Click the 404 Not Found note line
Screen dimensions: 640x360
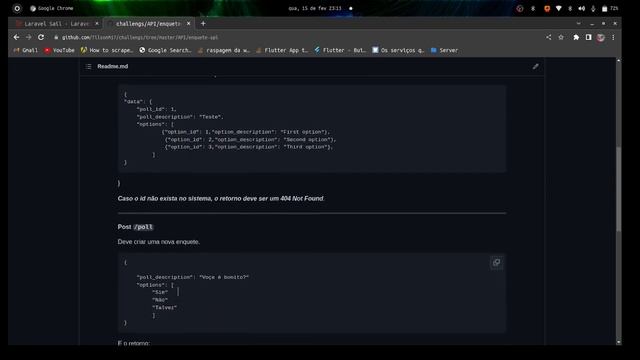pos(221,198)
